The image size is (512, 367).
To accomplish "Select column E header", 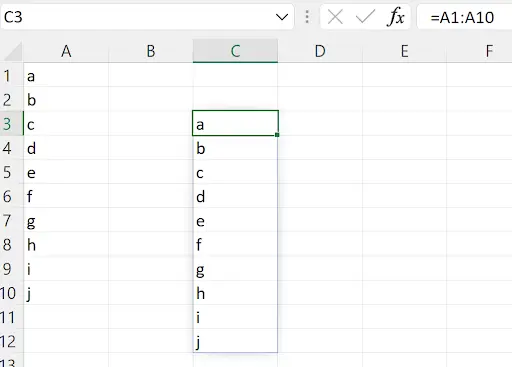I will tap(404, 51).
